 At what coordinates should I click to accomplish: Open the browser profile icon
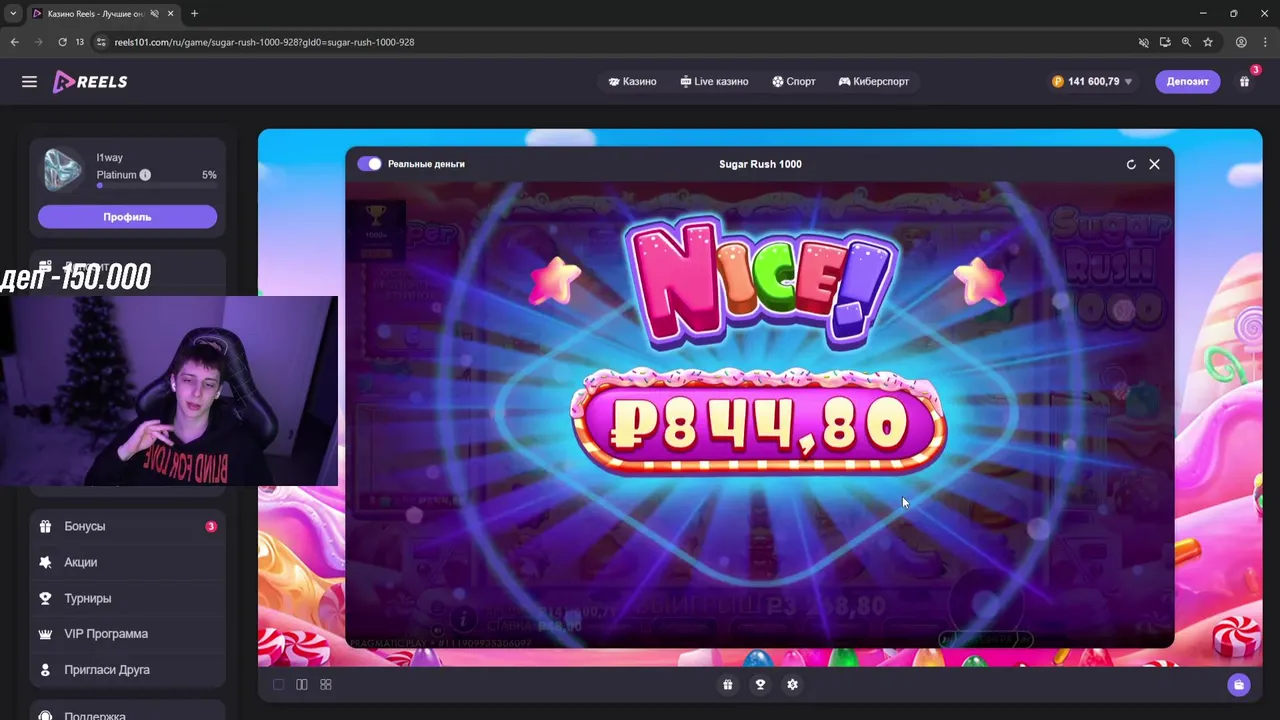pyautogui.click(x=1241, y=42)
